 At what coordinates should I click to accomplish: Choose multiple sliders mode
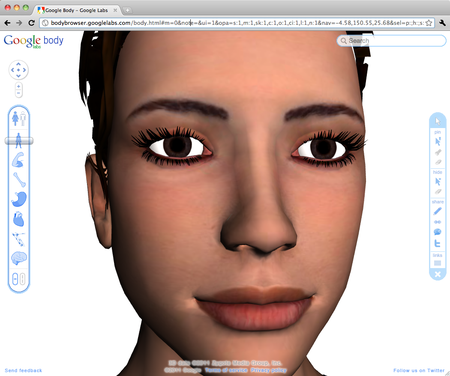[x=22, y=279]
